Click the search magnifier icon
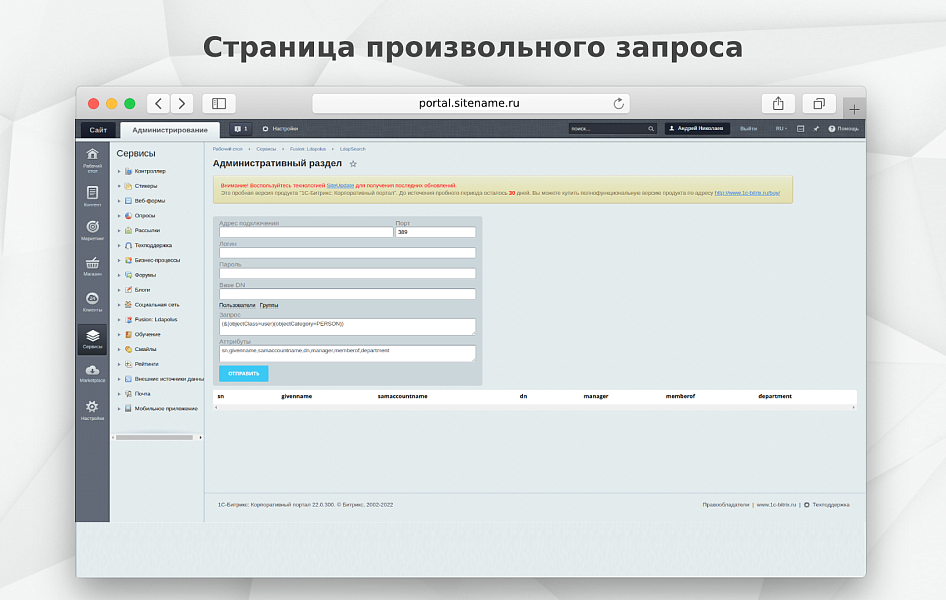946x600 pixels. pyautogui.click(x=651, y=129)
